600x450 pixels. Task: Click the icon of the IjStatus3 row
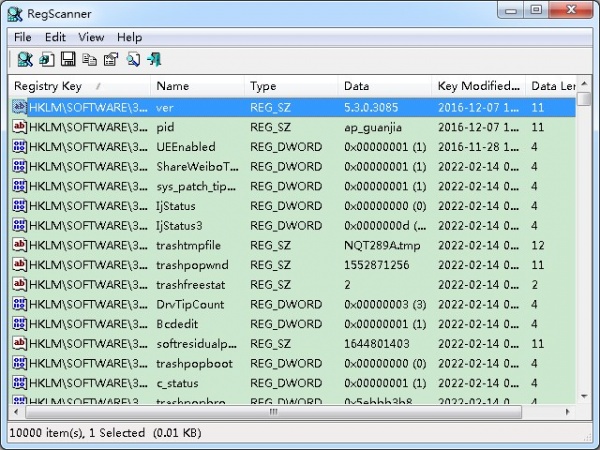pyautogui.click(x=20, y=225)
